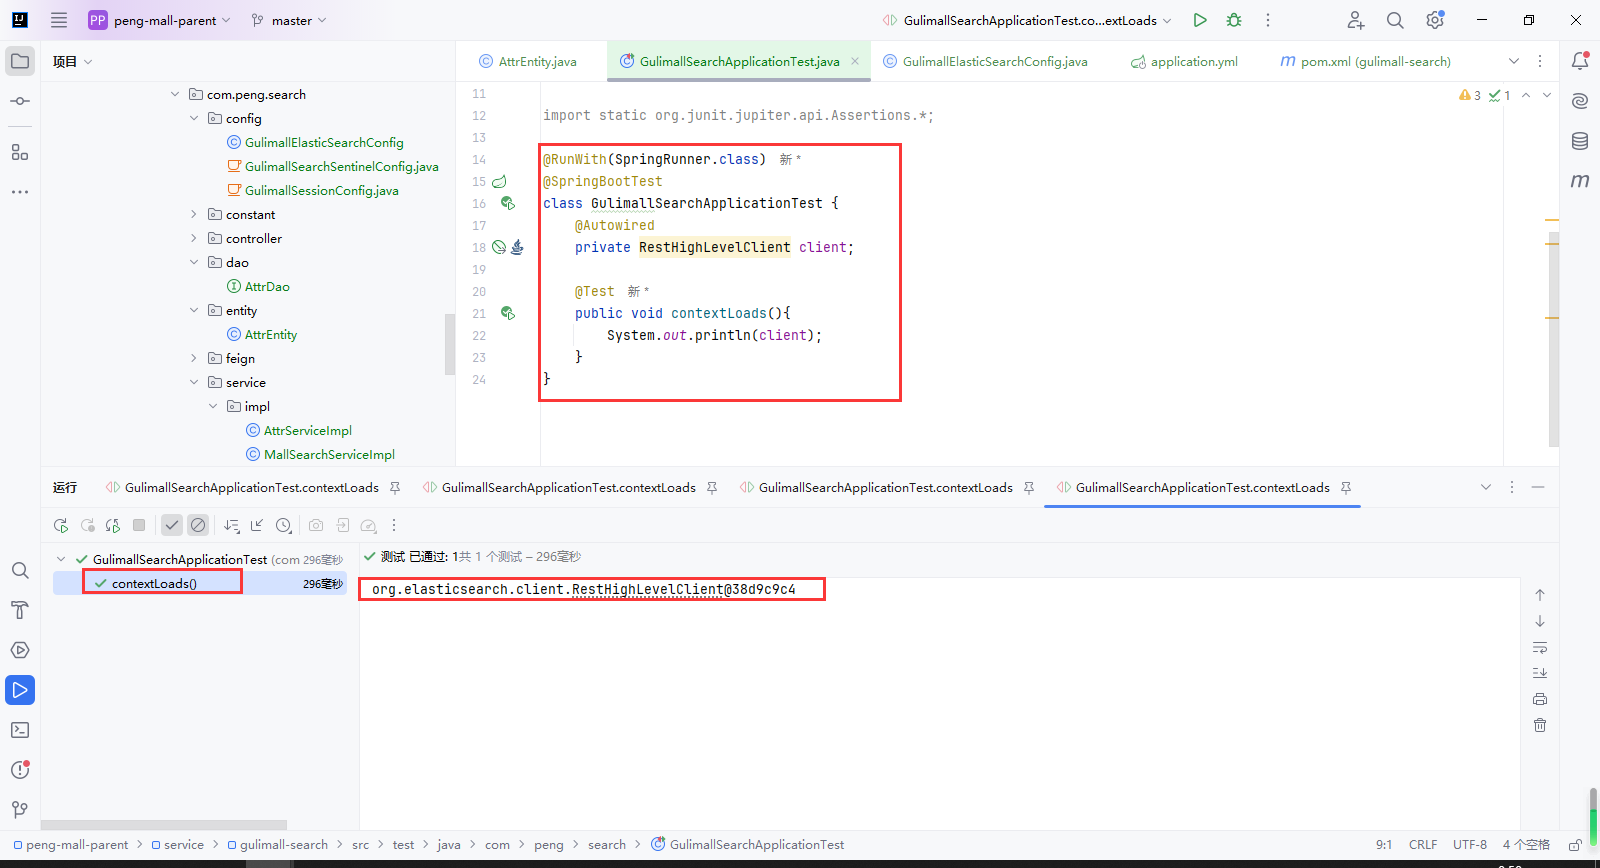The image size is (1600, 868).
Task: Toggle soft-wrap in console output
Action: click(1540, 647)
